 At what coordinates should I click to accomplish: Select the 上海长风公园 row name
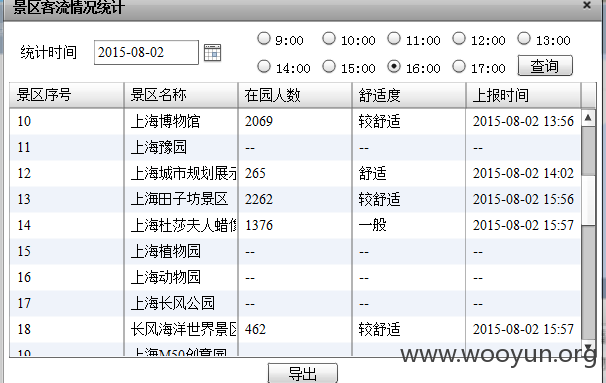pyautogui.click(x=172, y=303)
